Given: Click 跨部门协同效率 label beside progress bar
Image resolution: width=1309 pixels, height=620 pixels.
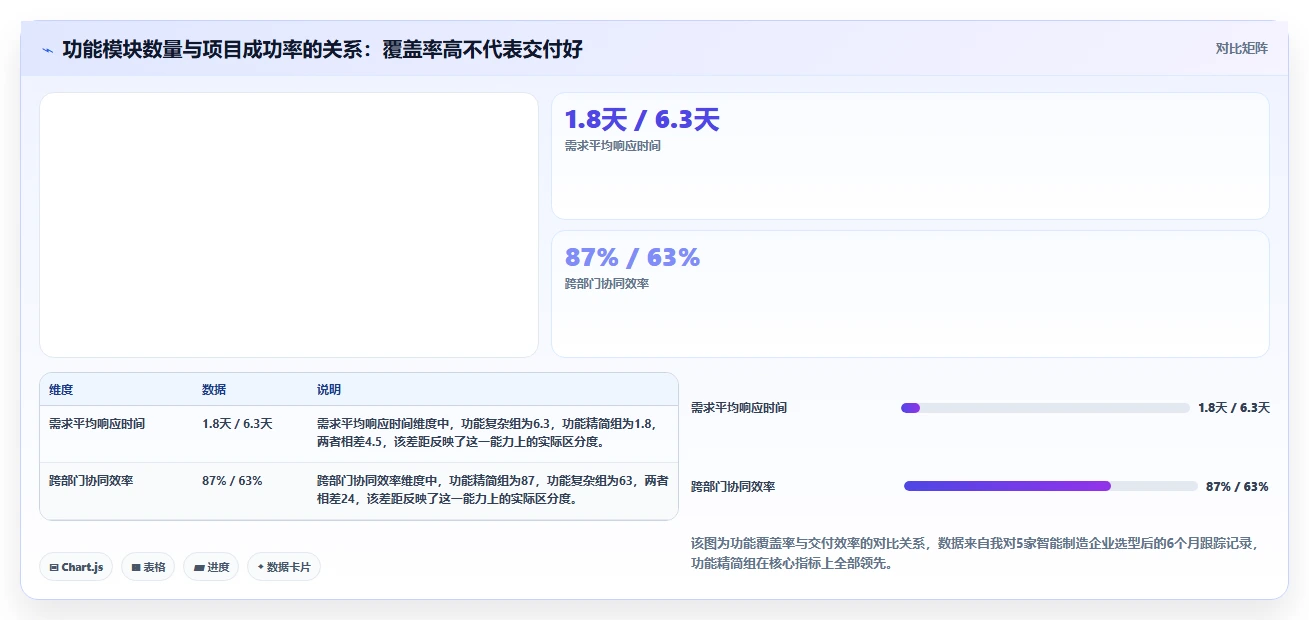Looking at the screenshot, I should click(733, 487).
